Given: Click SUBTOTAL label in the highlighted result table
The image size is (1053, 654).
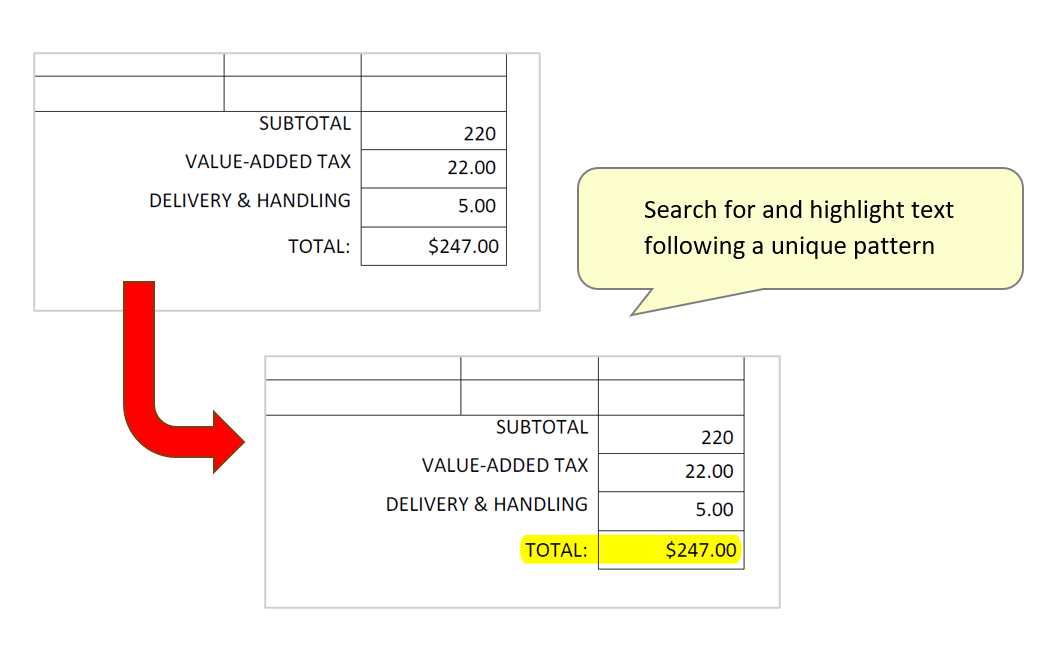Looking at the screenshot, I should coord(542,427).
